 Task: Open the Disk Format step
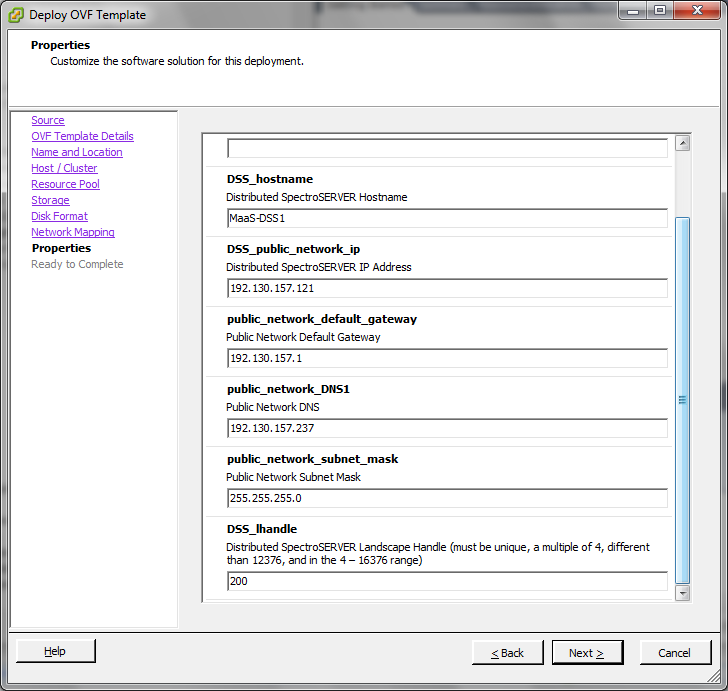[59, 216]
